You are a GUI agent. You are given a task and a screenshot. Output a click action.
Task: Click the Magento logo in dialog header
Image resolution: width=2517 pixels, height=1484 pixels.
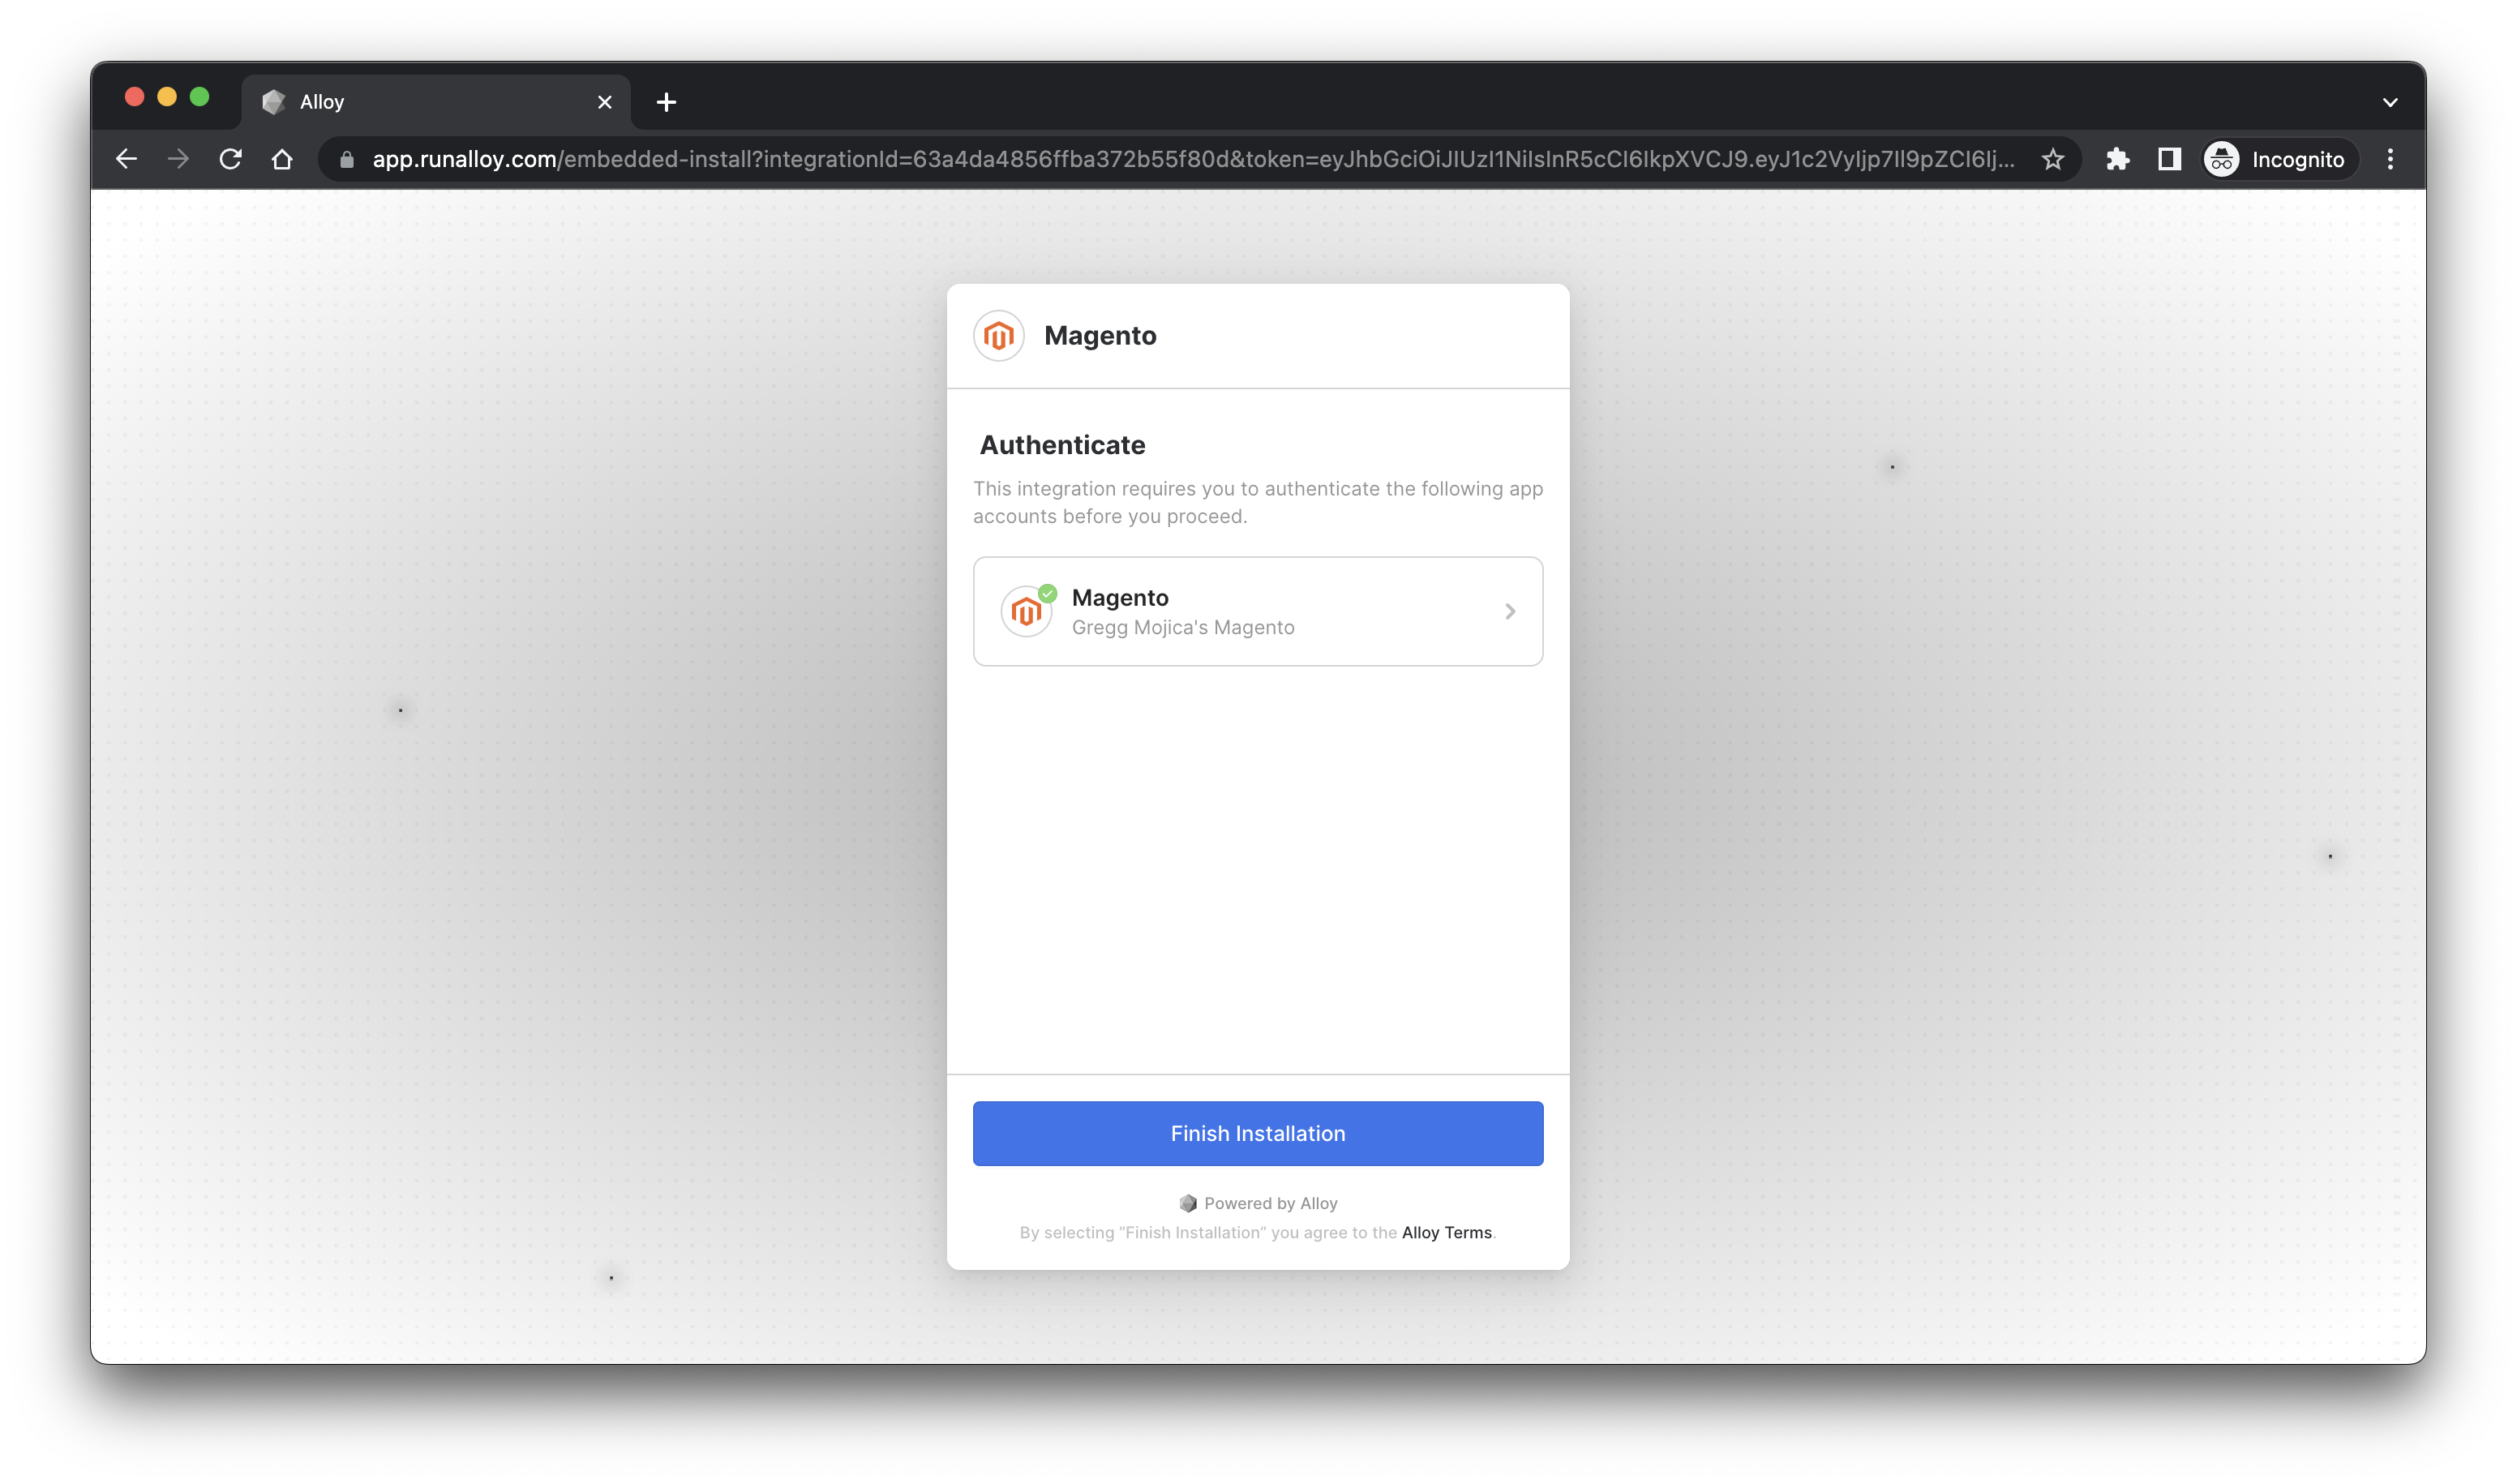click(998, 336)
